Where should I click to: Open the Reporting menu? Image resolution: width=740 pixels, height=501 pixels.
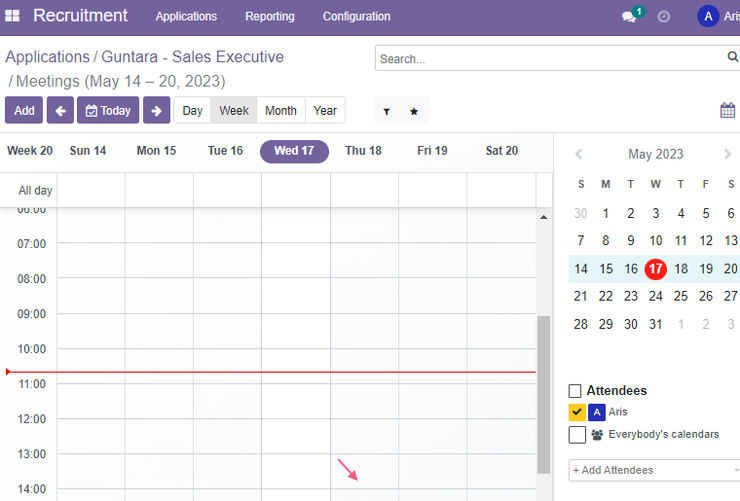[x=270, y=17]
